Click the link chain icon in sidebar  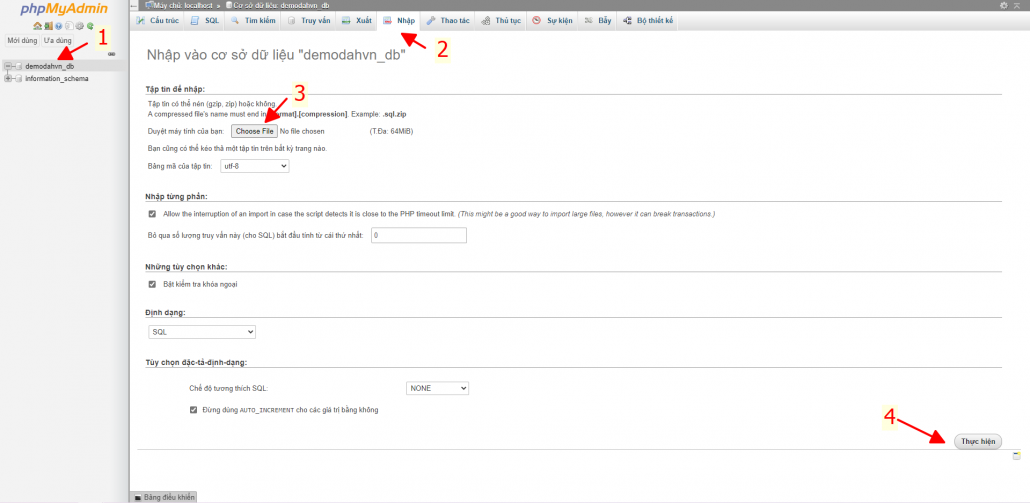[112, 54]
